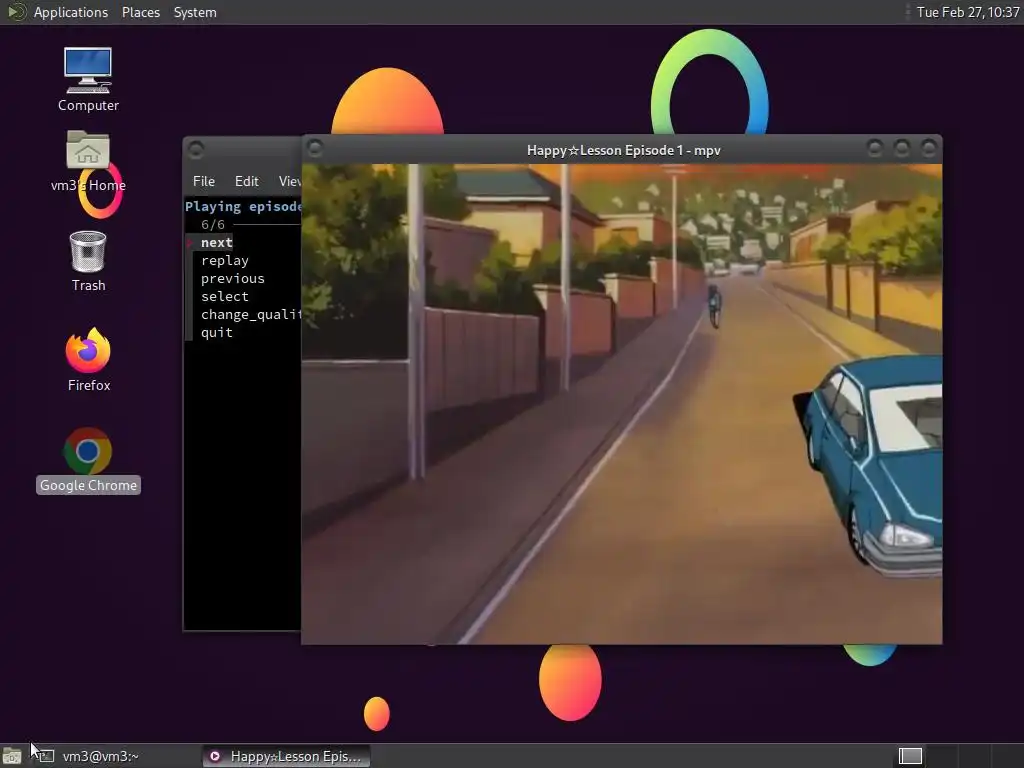Click the '6/6' counter in the terminal
Screen dimensions: 1024x768
213,225
